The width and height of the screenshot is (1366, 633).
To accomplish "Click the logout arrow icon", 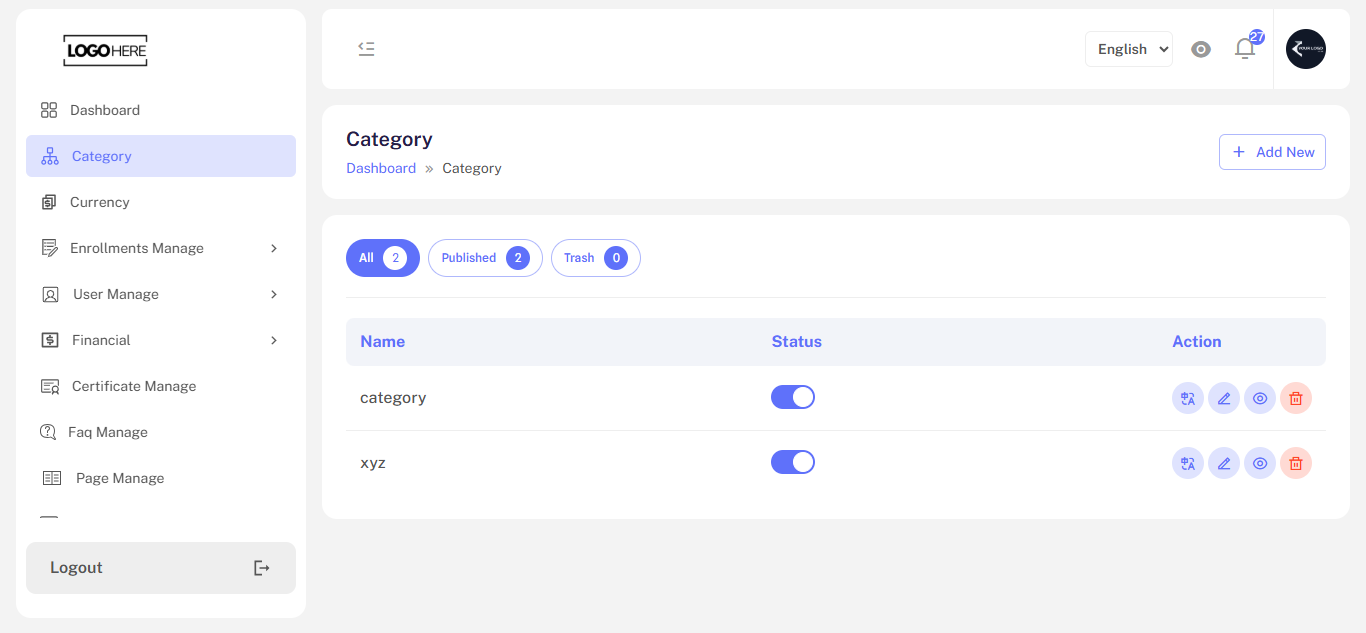I will click(262, 568).
